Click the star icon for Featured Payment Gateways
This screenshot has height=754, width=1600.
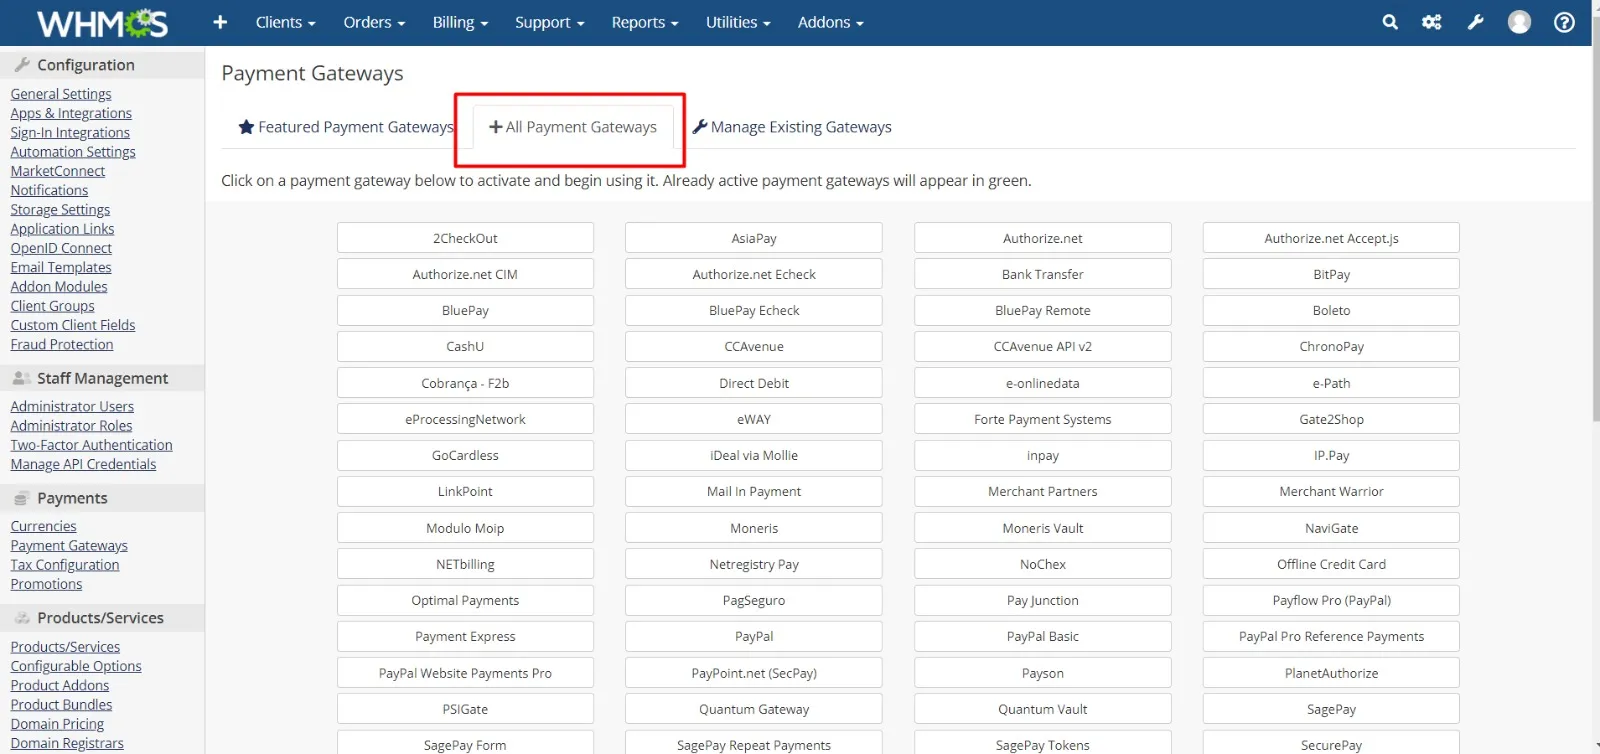point(246,127)
